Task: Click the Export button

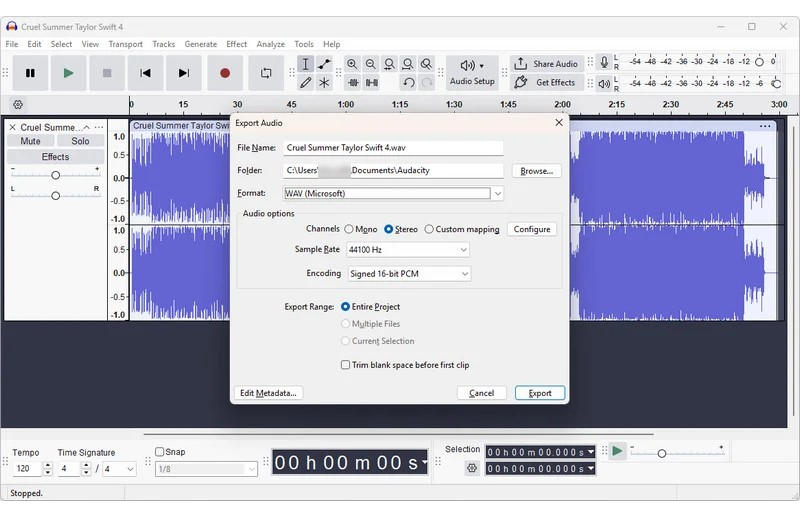Action: tap(540, 393)
